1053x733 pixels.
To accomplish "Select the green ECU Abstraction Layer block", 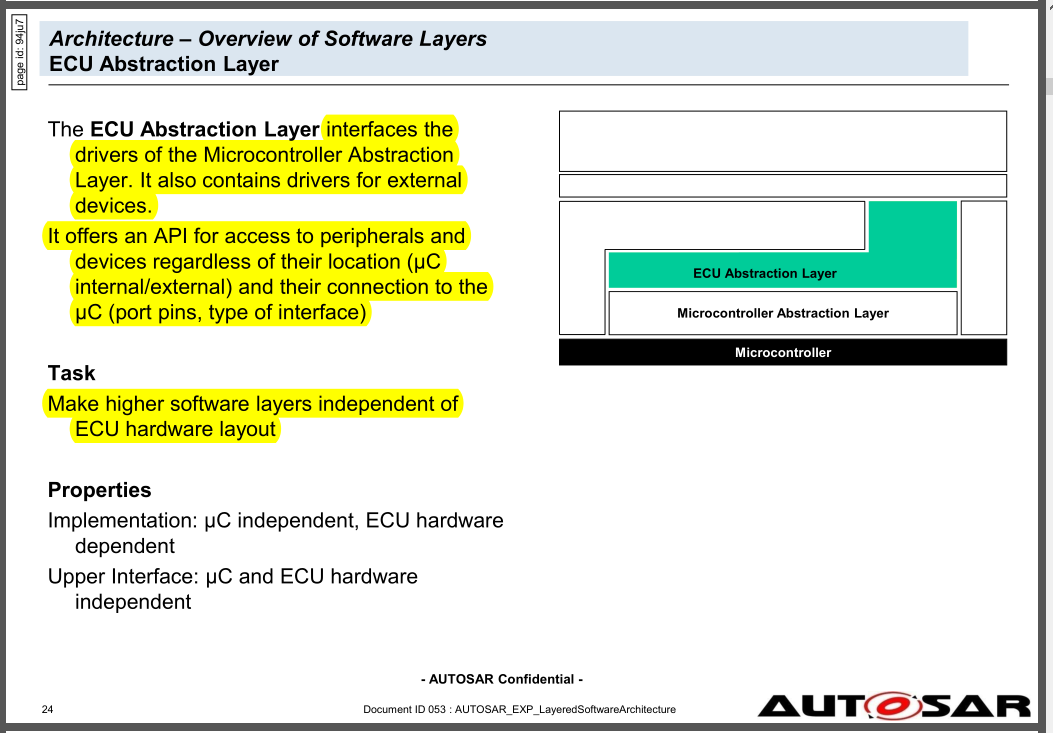I will [782, 272].
